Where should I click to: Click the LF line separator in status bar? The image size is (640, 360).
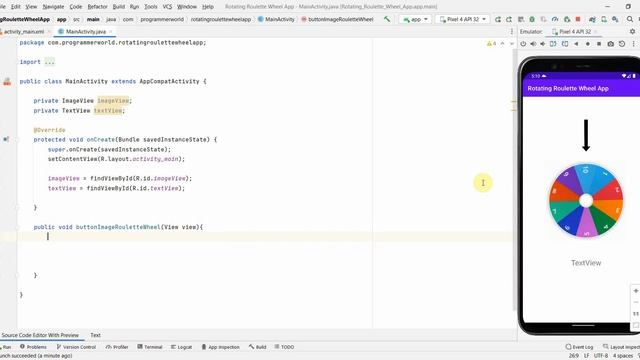(x=586, y=356)
